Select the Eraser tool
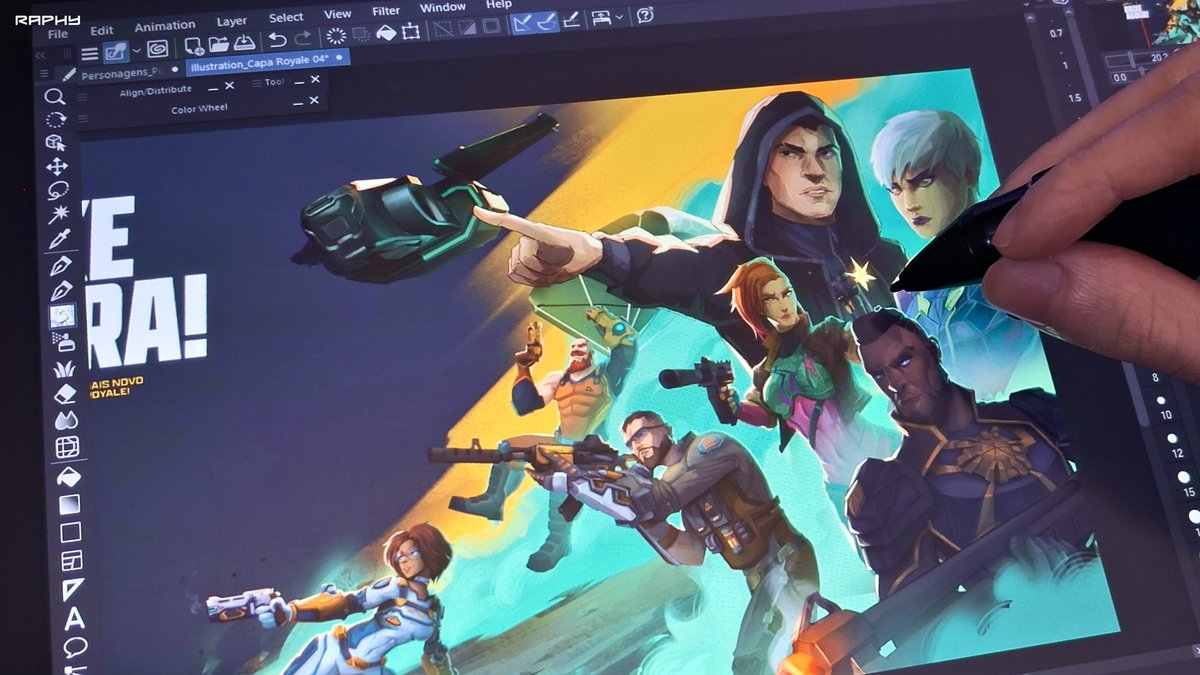Screen dimensions: 1200x675 tap(65, 394)
